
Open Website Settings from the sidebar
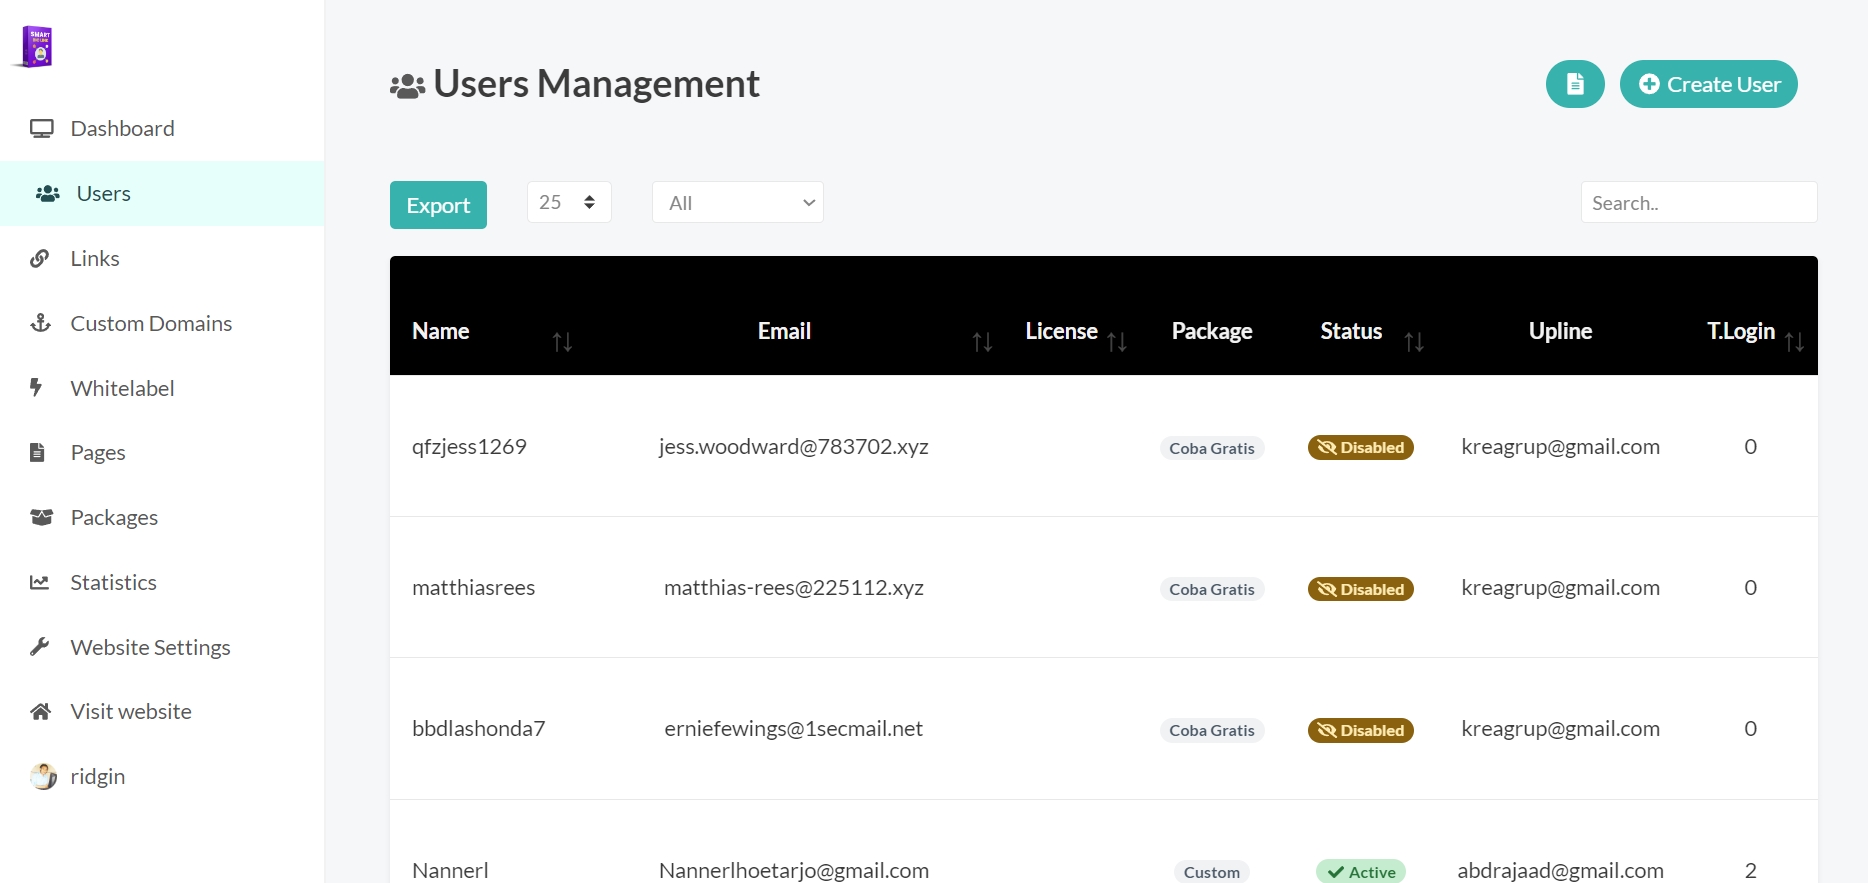coord(150,648)
